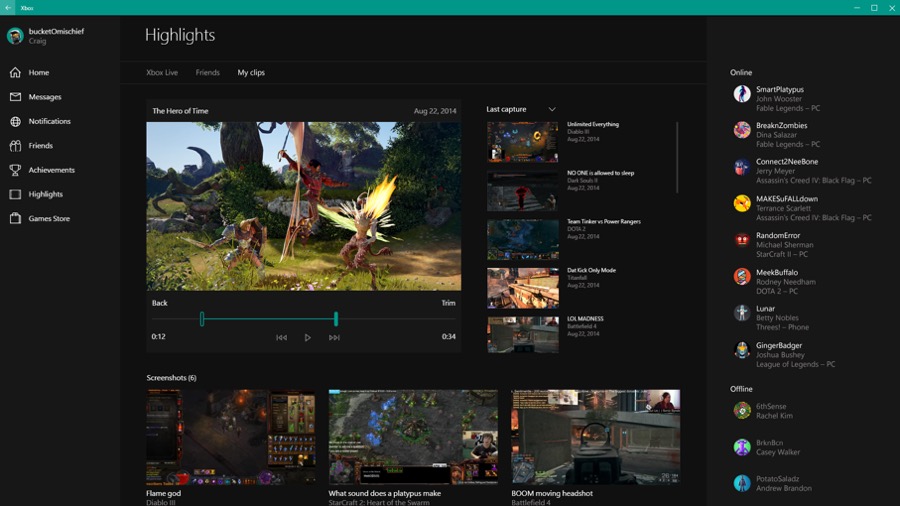
Task: Open the Unlimited Everything clip thumbnail
Action: coord(523,142)
